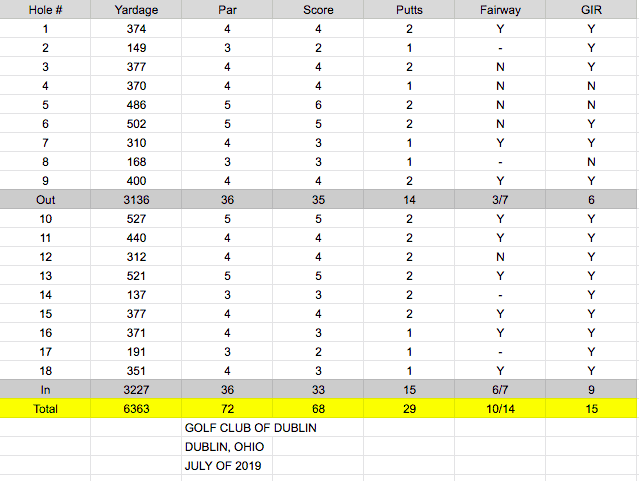Select the 10/14 fairway total cell

click(499, 408)
